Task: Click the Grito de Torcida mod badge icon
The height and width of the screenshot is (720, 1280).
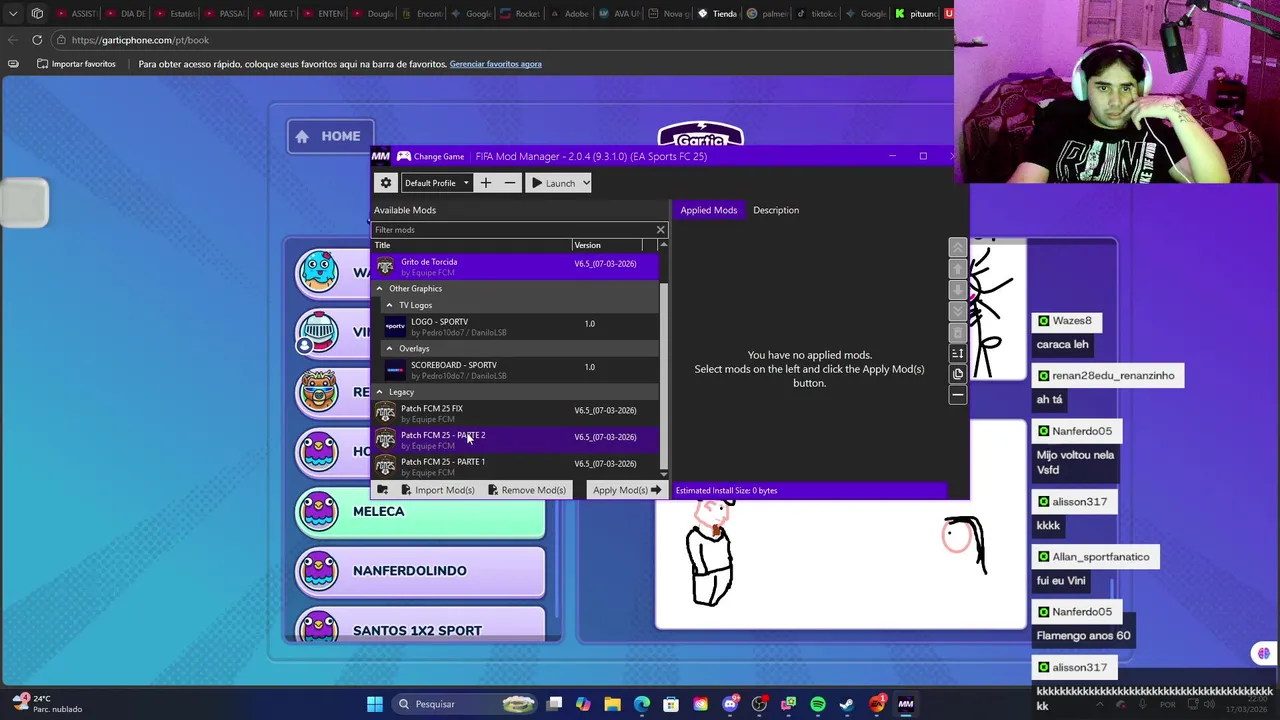Action: coord(385,267)
